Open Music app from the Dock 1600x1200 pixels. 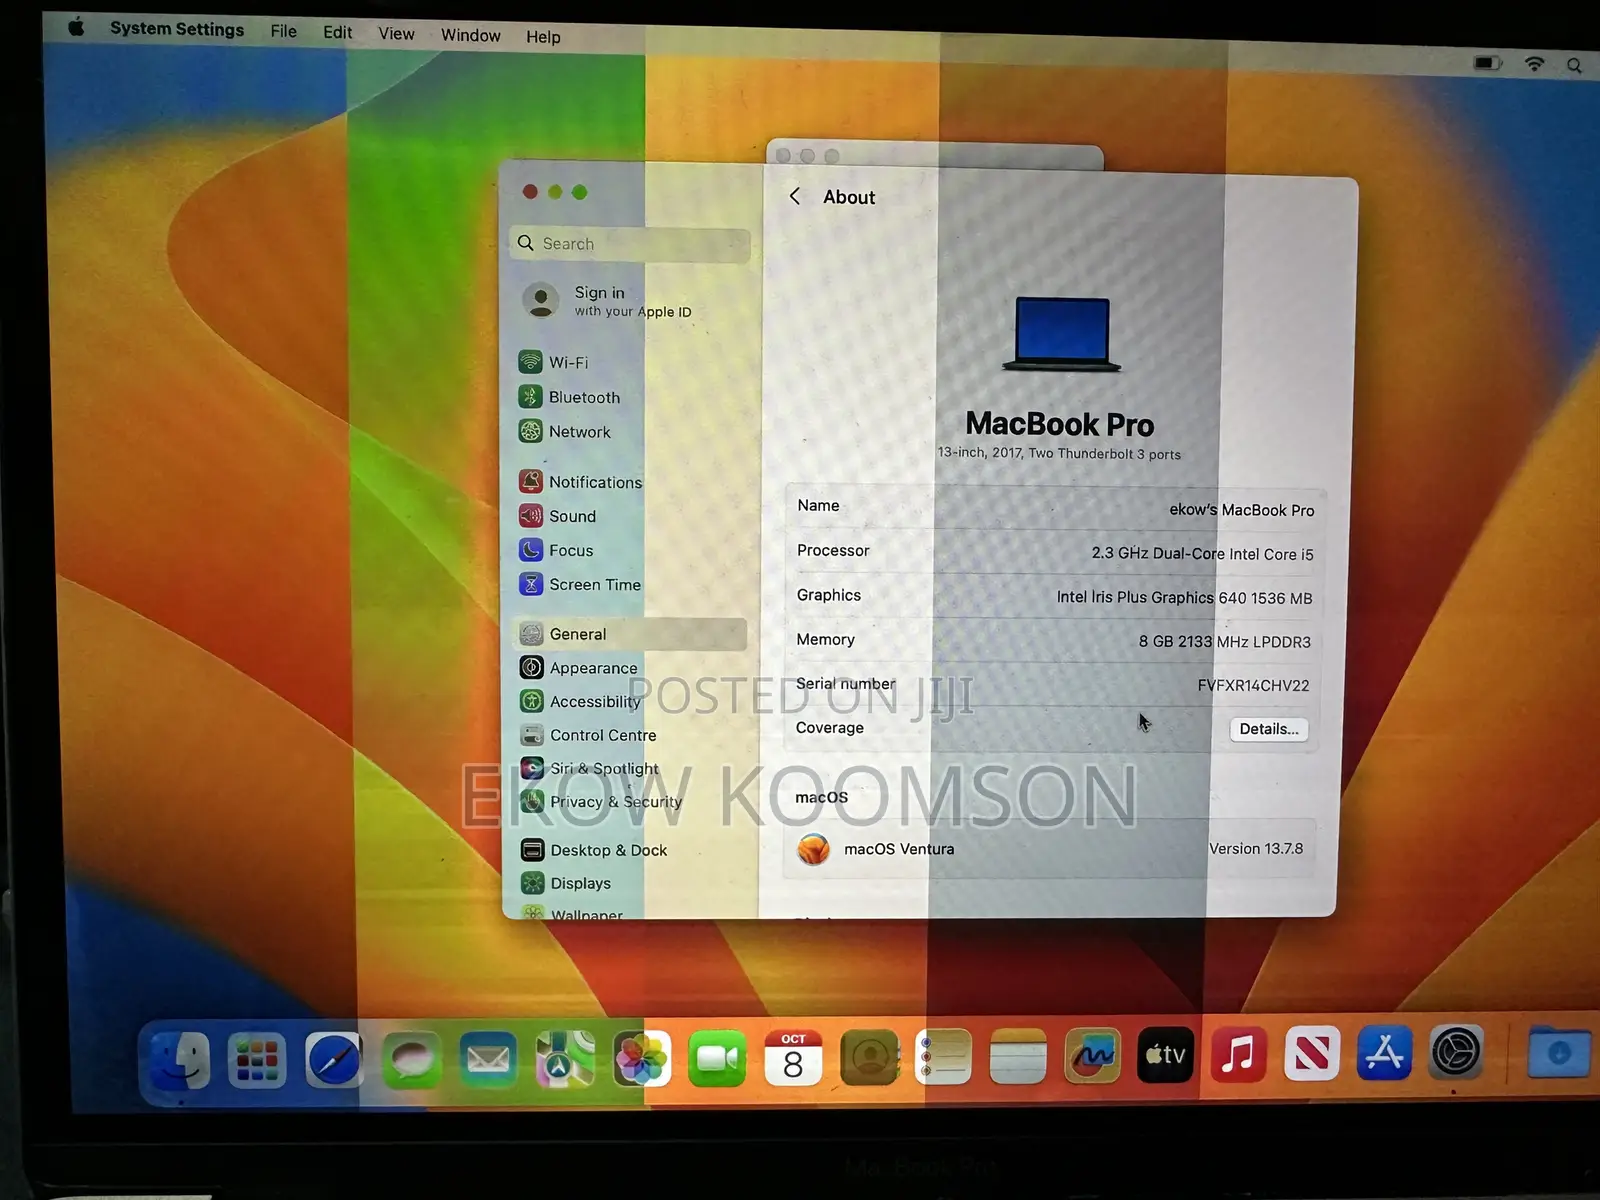click(x=1238, y=1054)
